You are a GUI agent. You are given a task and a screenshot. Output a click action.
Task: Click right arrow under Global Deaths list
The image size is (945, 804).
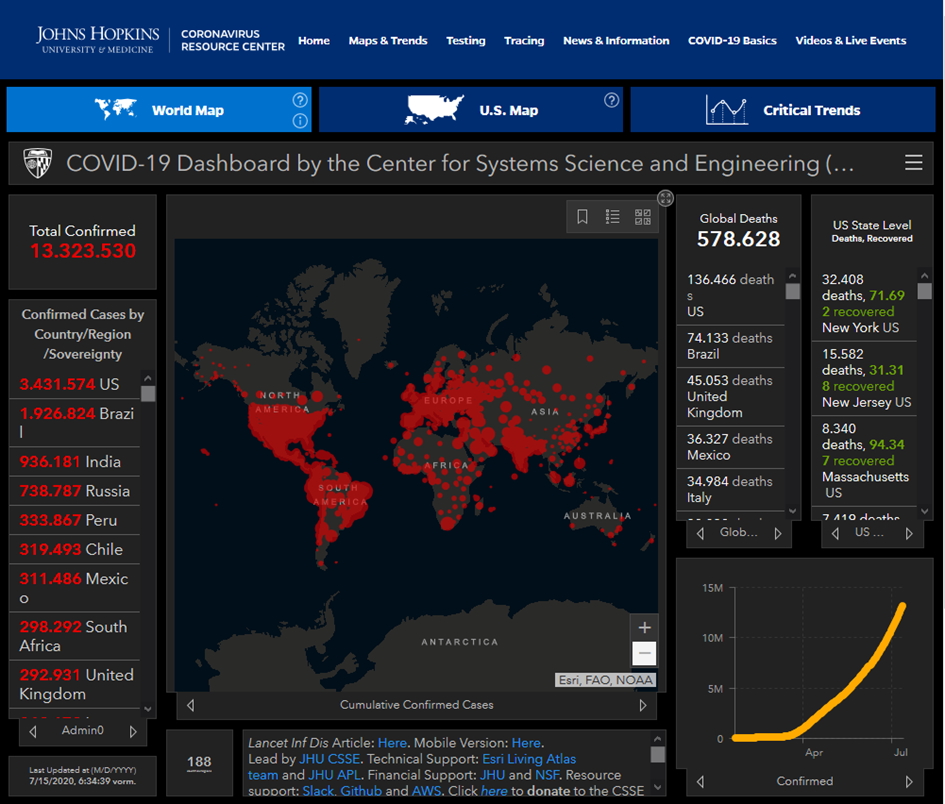tap(778, 533)
